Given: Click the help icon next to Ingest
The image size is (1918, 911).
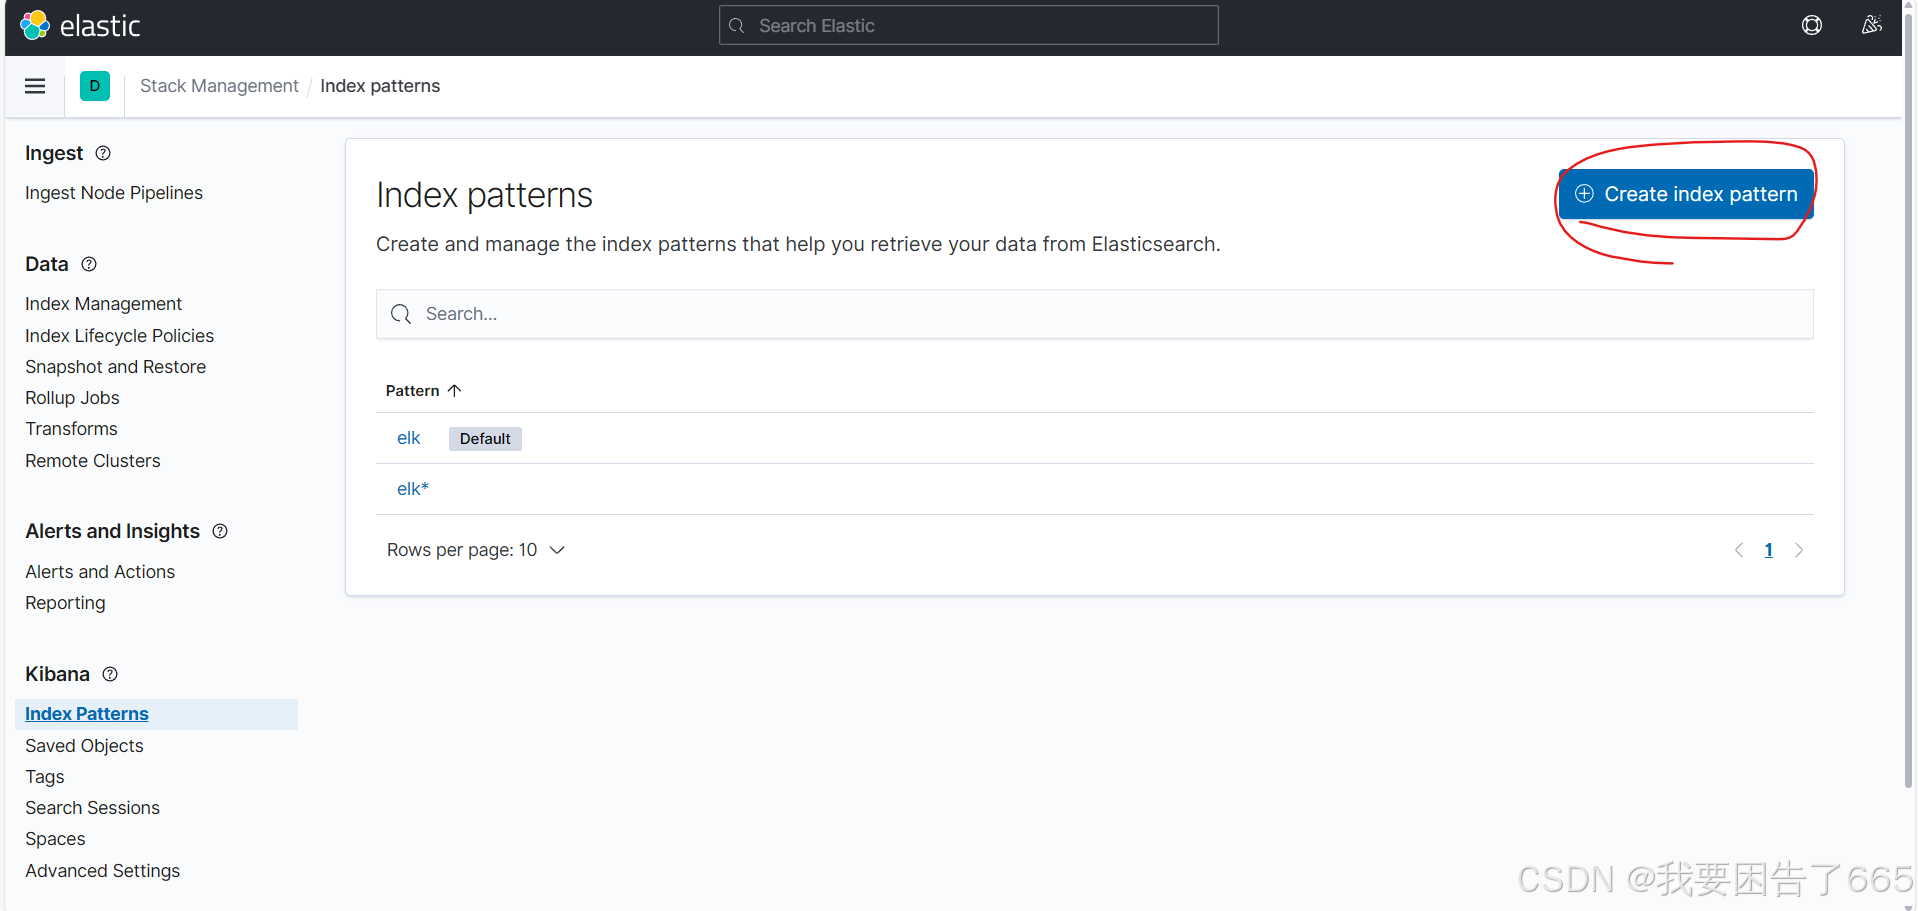Looking at the screenshot, I should tap(103, 153).
